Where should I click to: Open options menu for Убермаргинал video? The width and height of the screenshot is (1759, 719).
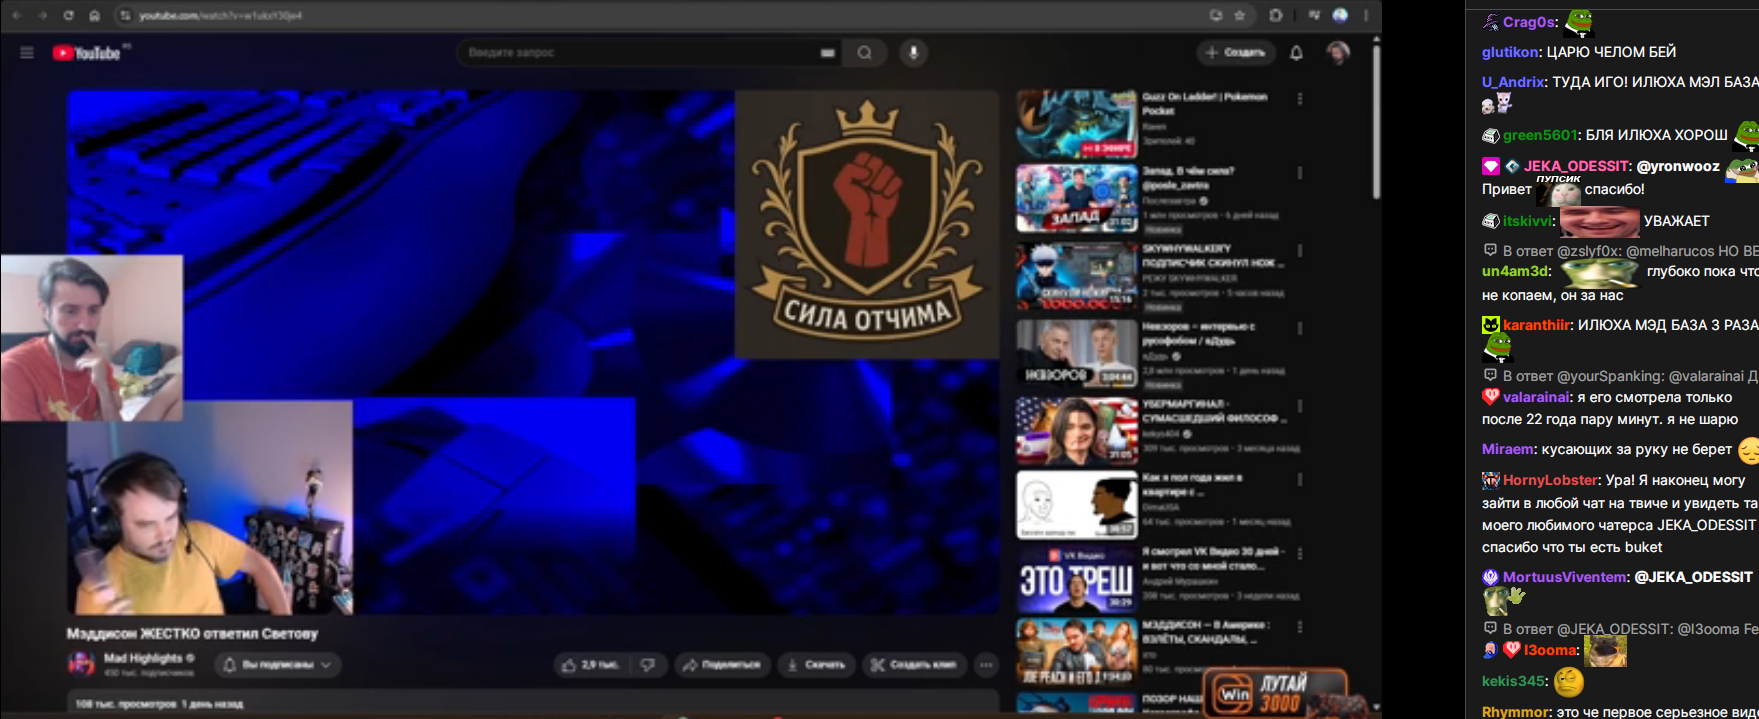(1299, 406)
